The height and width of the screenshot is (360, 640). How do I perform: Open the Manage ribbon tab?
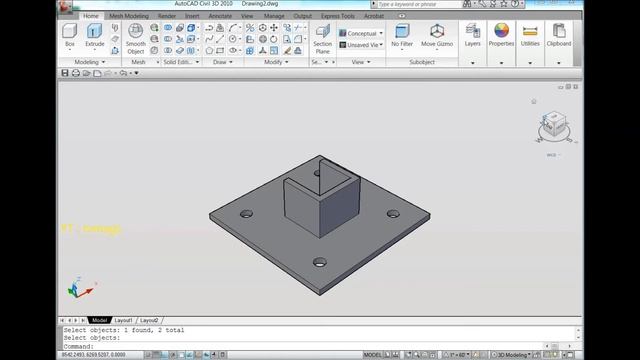[274, 16]
